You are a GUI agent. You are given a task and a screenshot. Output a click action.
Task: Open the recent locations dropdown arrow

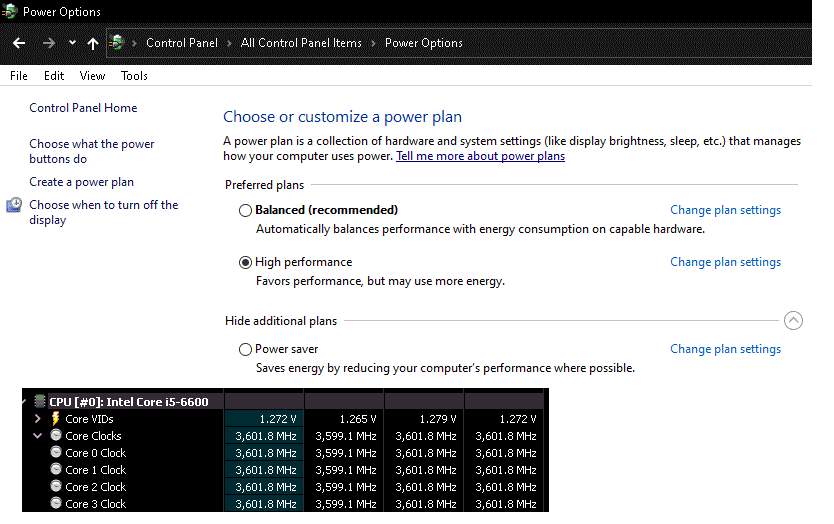[x=72, y=43]
